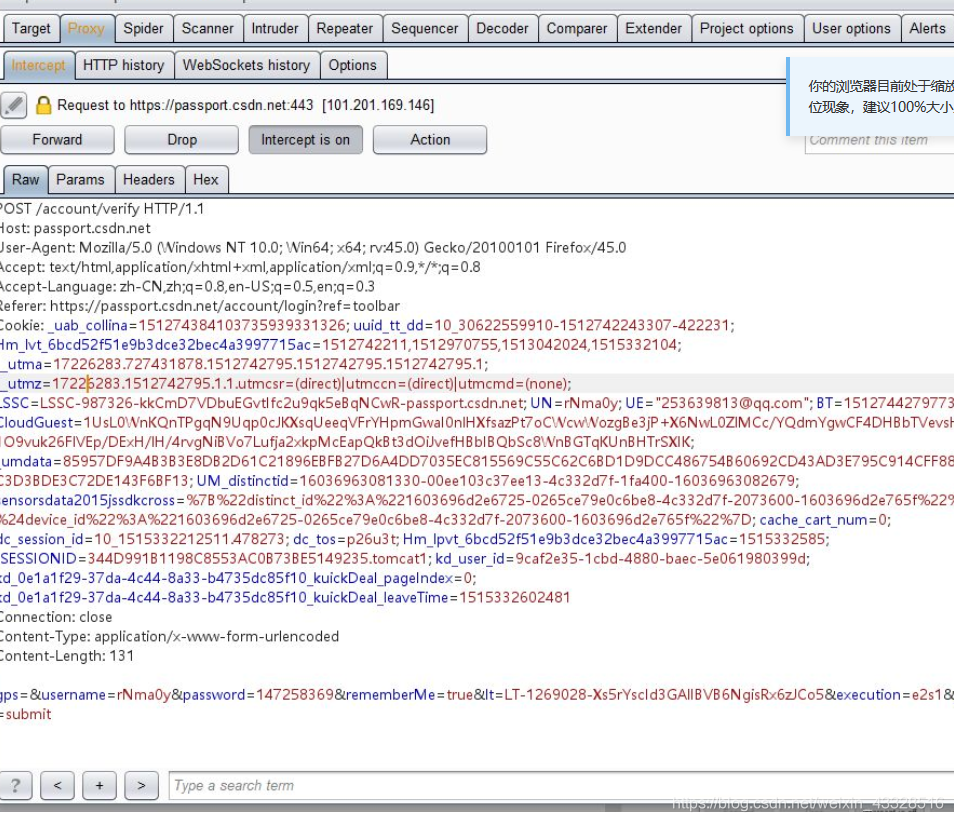Click the pencil edit icon
The width and height of the screenshot is (954, 822).
14,105
